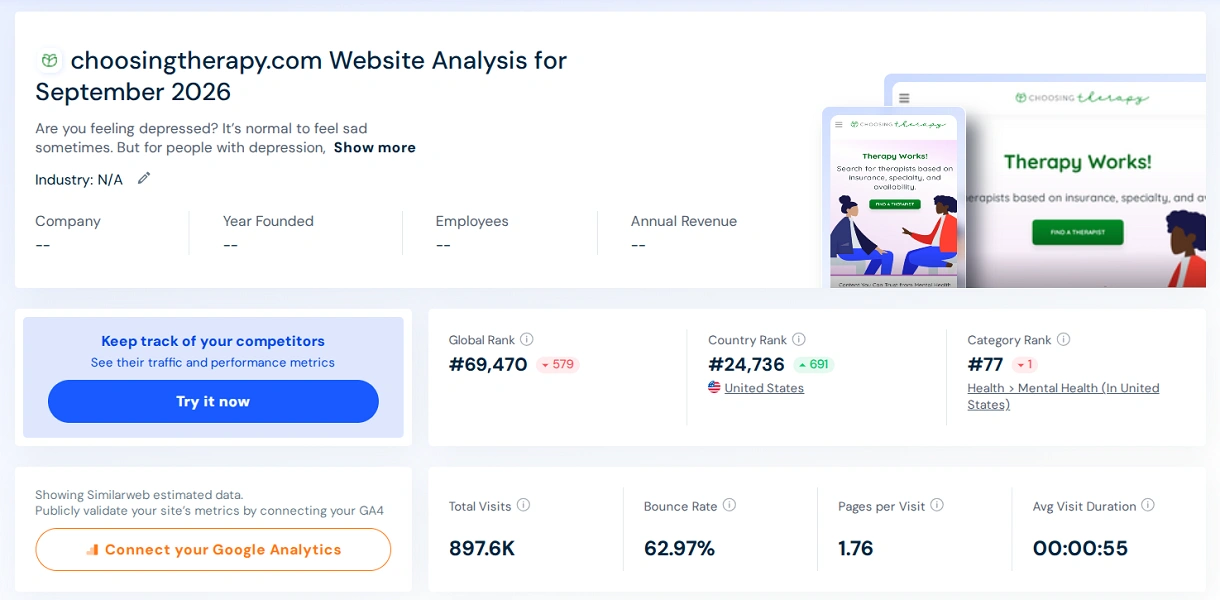
Task: Select the #69,470 global rank value
Action: pyautogui.click(x=488, y=364)
